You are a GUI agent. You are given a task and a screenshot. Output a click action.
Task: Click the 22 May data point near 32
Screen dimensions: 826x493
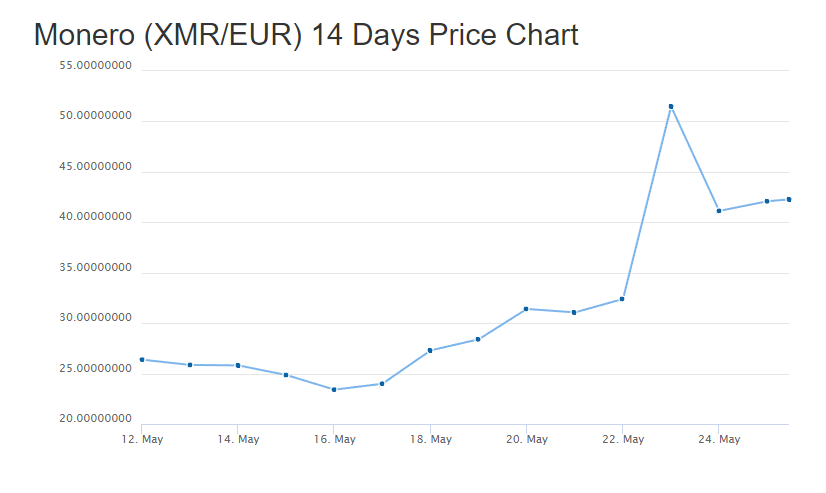point(622,299)
